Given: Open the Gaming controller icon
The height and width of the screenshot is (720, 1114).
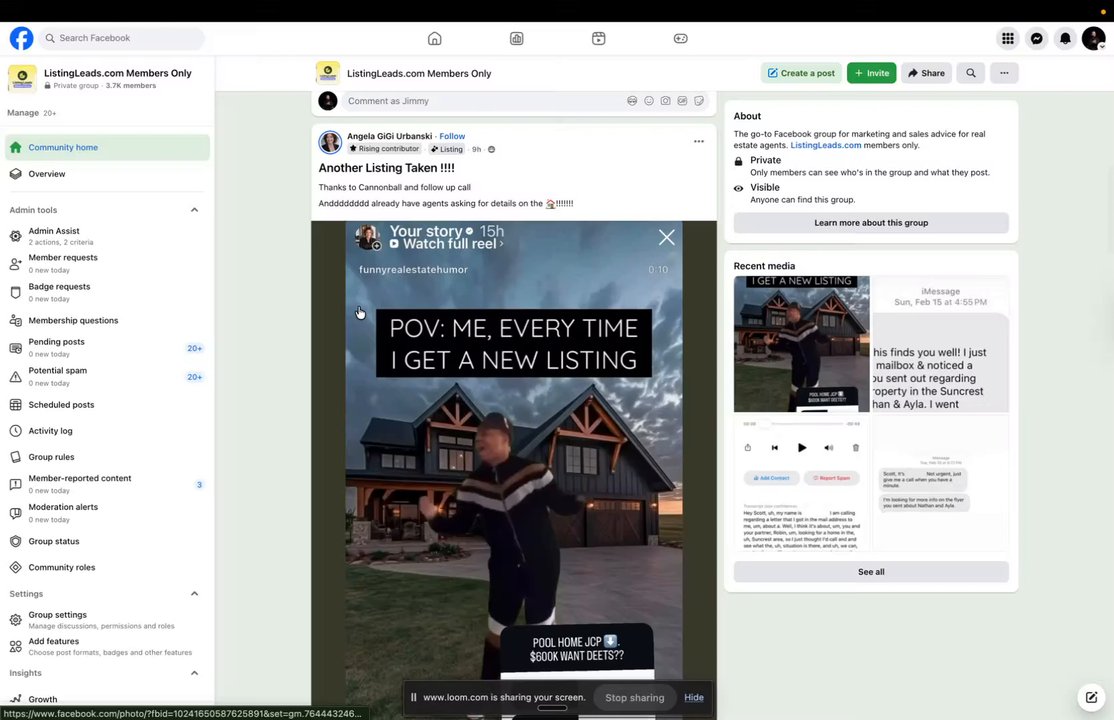Looking at the screenshot, I should (x=681, y=38).
